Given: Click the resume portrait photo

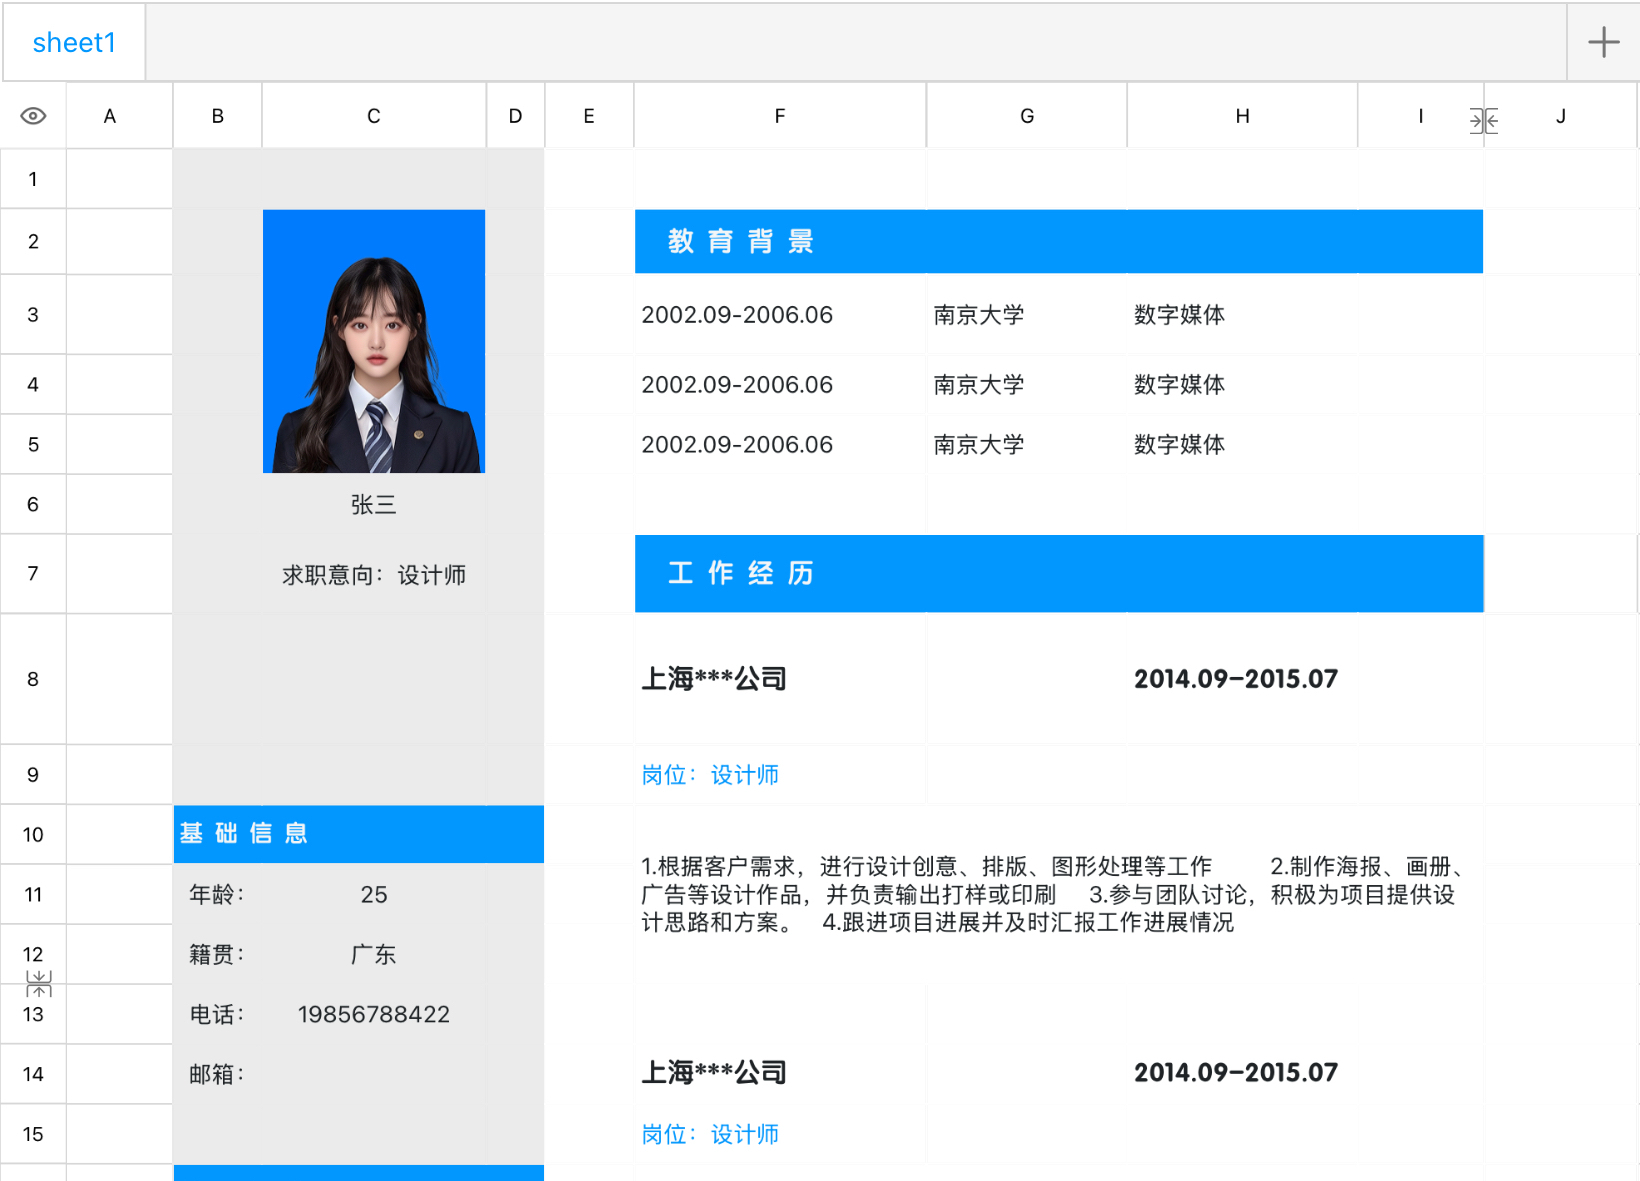Looking at the screenshot, I should click(374, 341).
